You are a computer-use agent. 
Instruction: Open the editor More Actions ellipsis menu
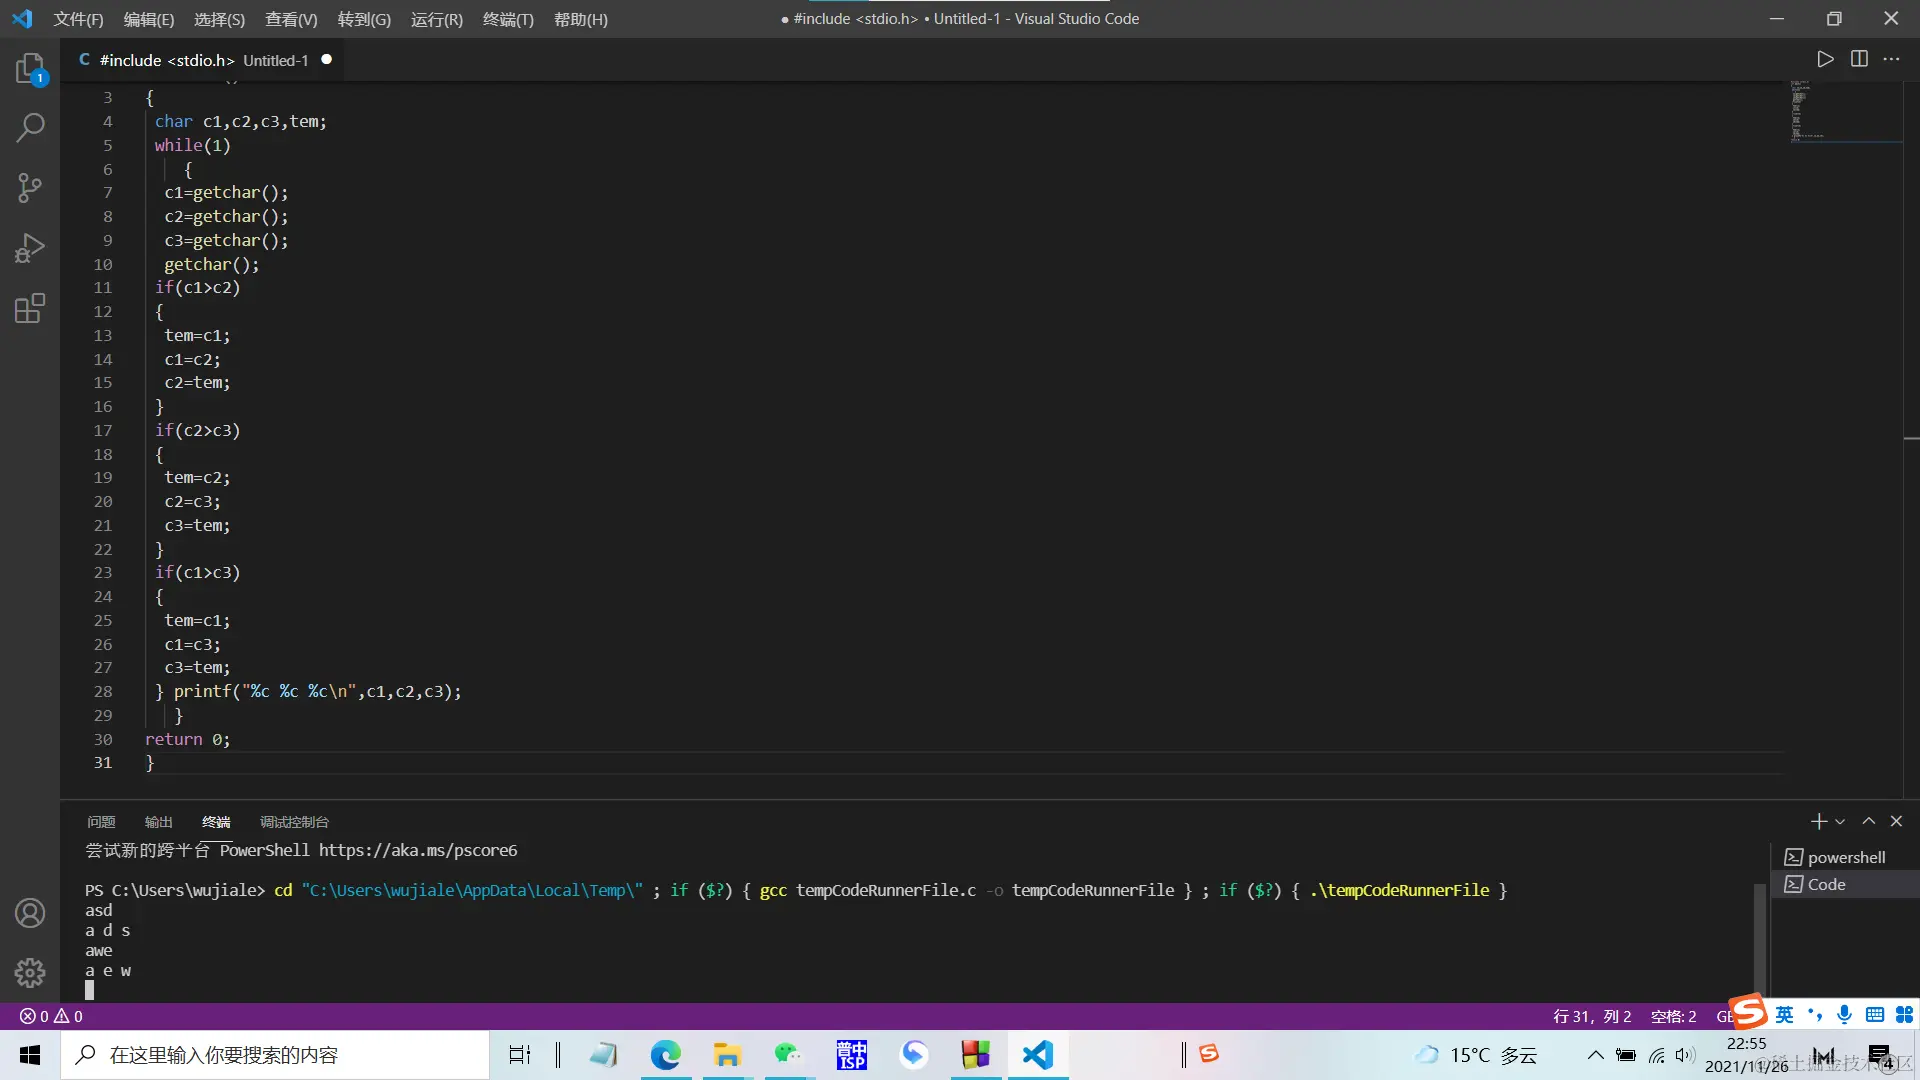pos(1891,59)
